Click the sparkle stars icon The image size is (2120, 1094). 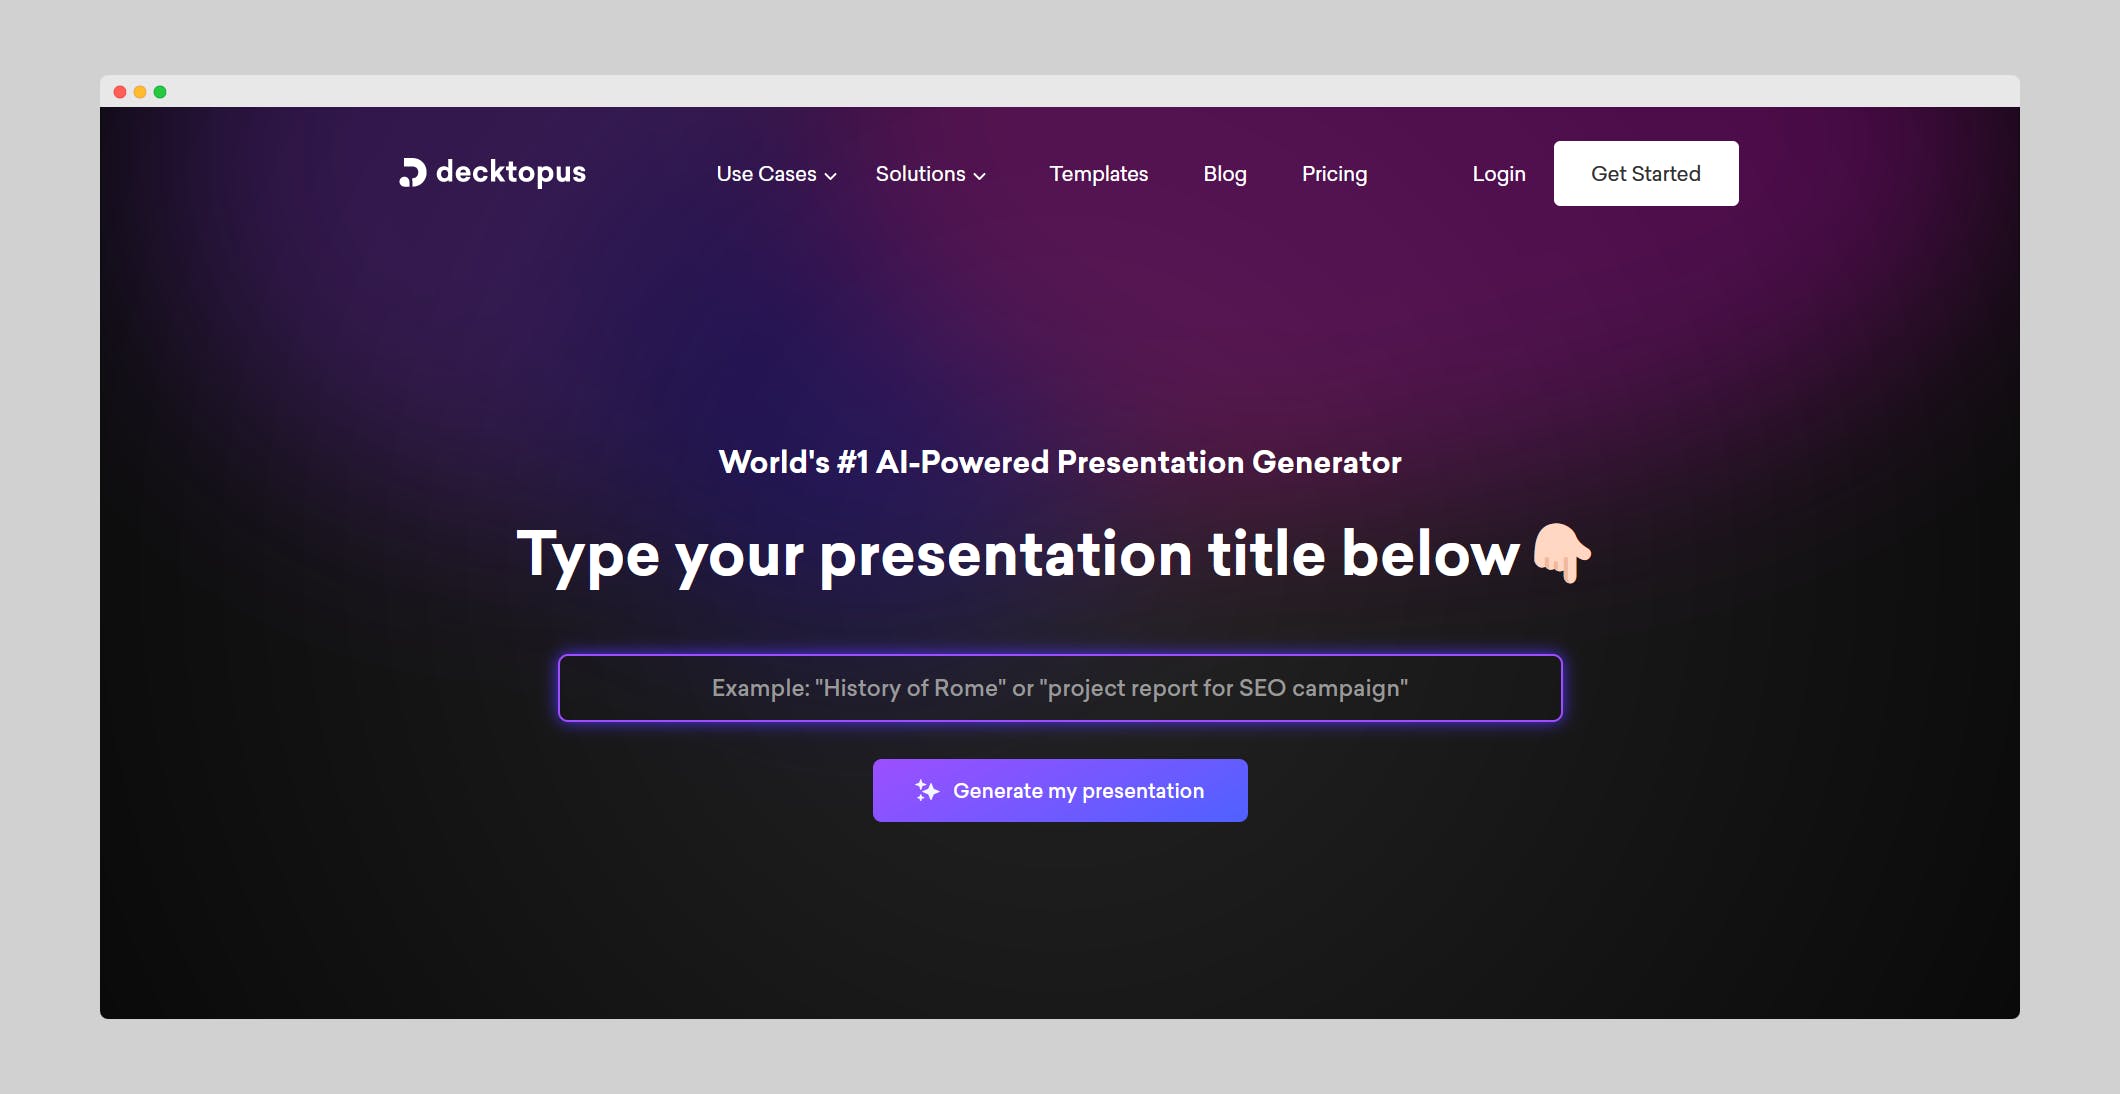pyautogui.click(x=927, y=791)
